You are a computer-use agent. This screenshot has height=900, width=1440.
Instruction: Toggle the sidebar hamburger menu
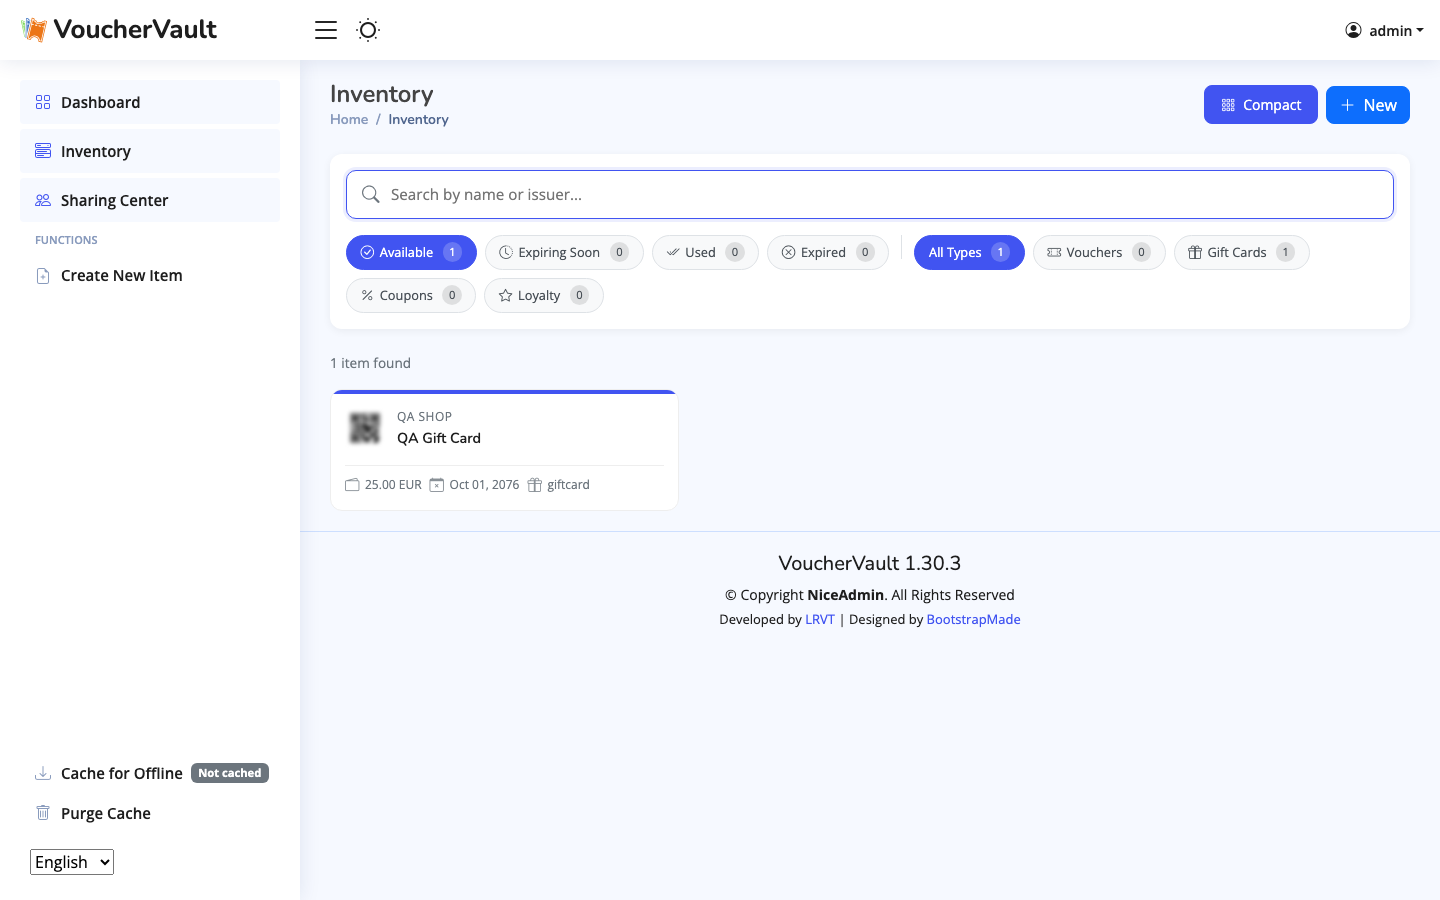pyautogui.click(x=326, y=30)
